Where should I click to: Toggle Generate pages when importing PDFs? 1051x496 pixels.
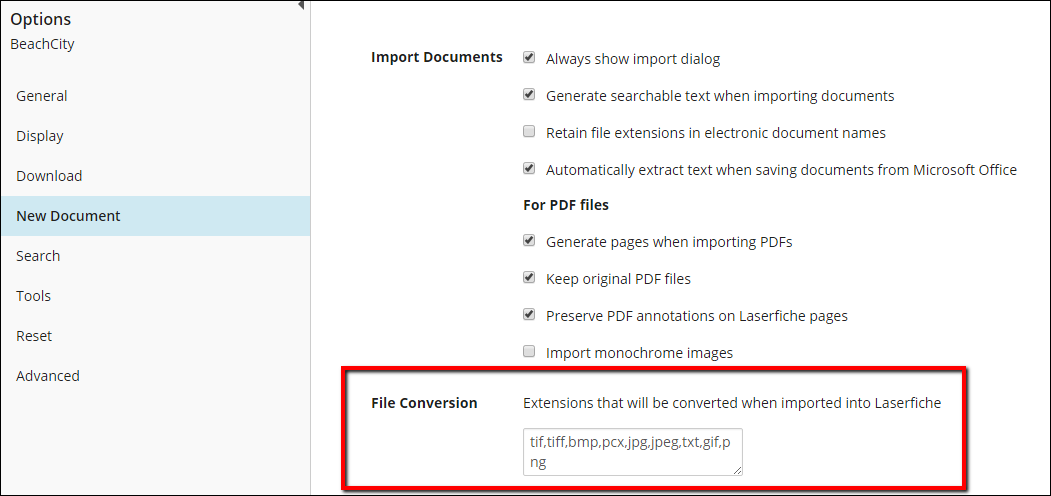coord(529,241)
